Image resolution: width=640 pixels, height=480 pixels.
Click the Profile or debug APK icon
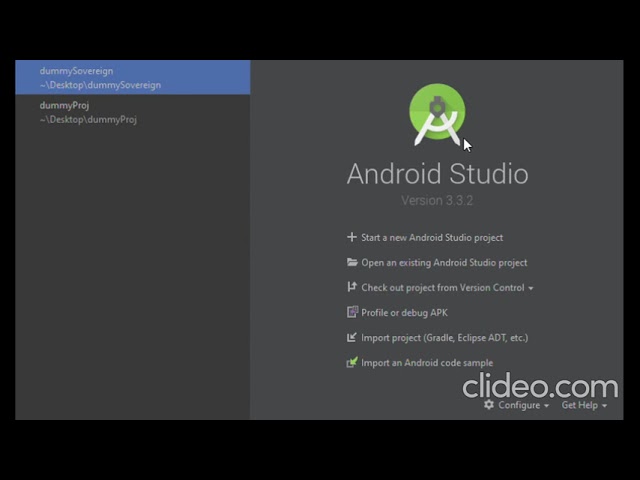(x=352, y=312)
